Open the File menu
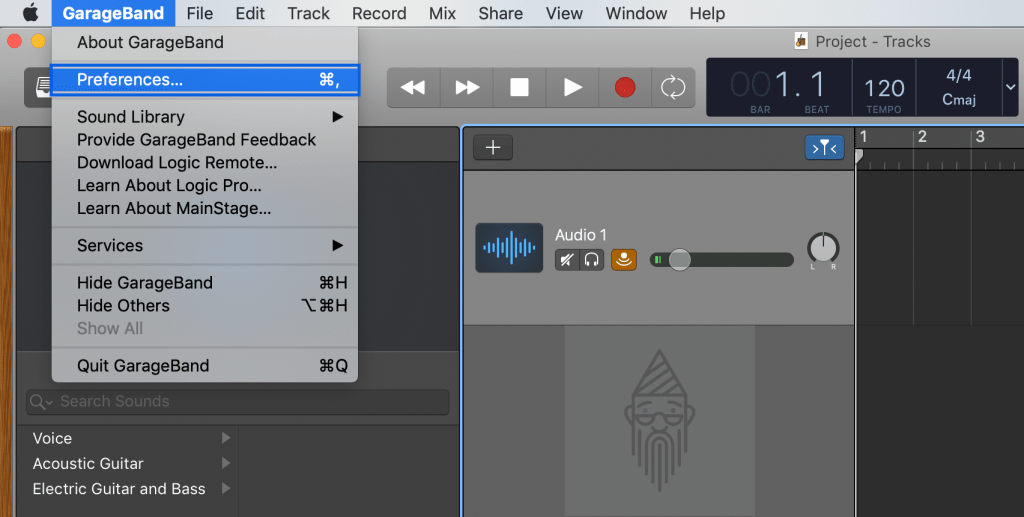This screenshot has height=517, width=1024. (x=199, y=13)
